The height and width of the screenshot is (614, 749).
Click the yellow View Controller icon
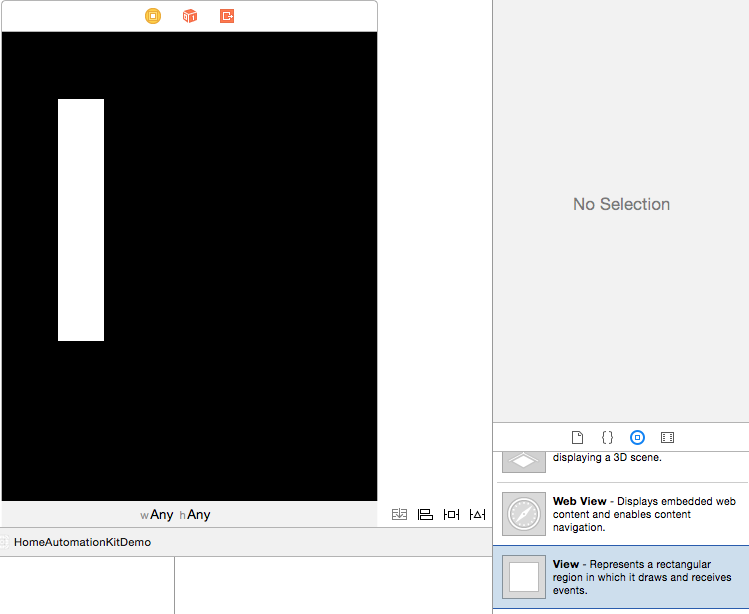[x=153, y=16]
